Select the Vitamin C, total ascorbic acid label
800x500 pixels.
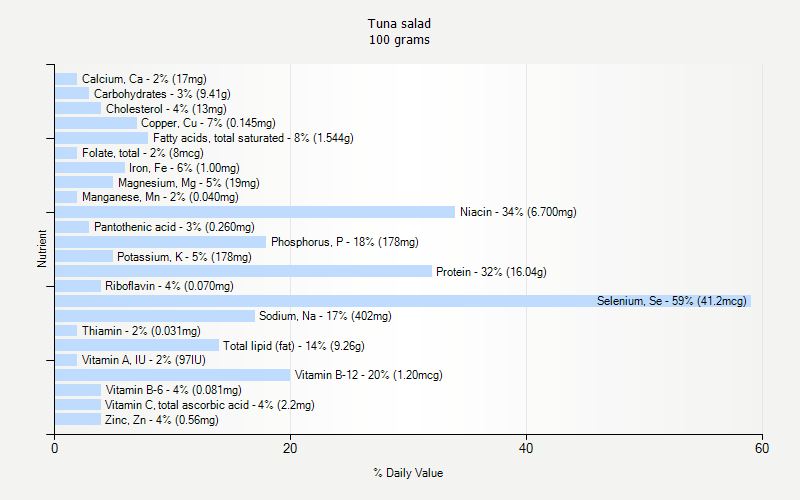coord(209,405)
